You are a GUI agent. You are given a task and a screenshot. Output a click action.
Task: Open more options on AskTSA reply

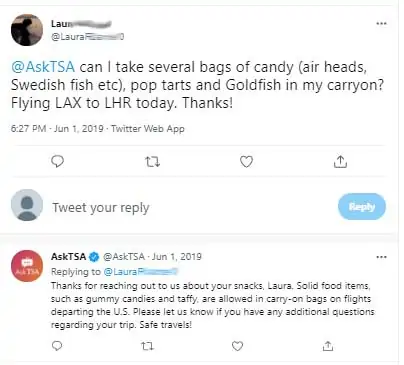click(381, 257)
